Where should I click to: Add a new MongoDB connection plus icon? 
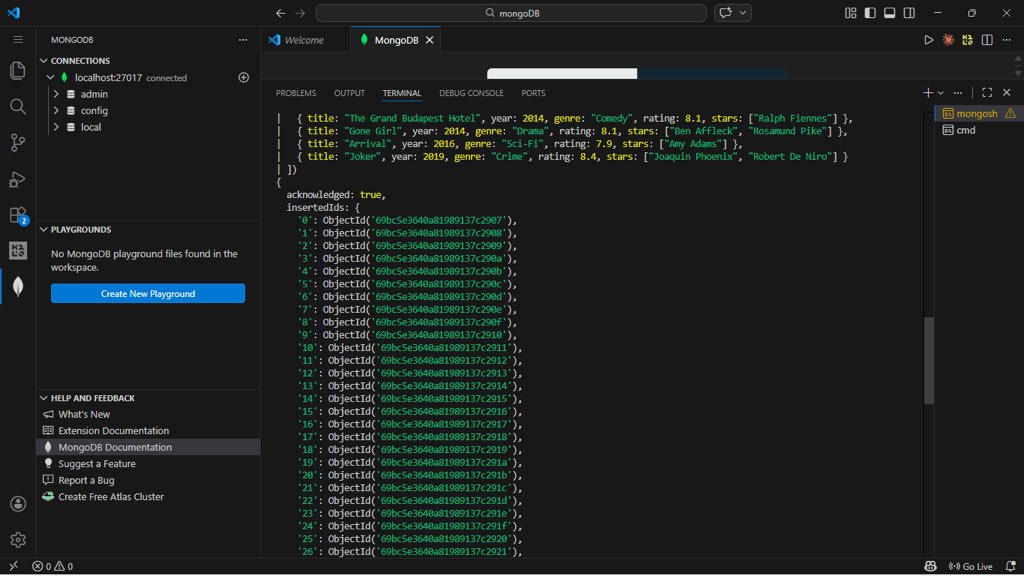pyautogui.click(x=244, y=78)
